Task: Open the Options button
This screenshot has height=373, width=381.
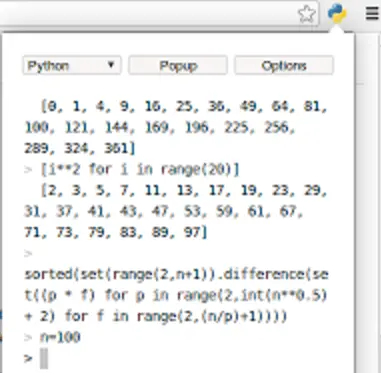Action: click(284, 65)
